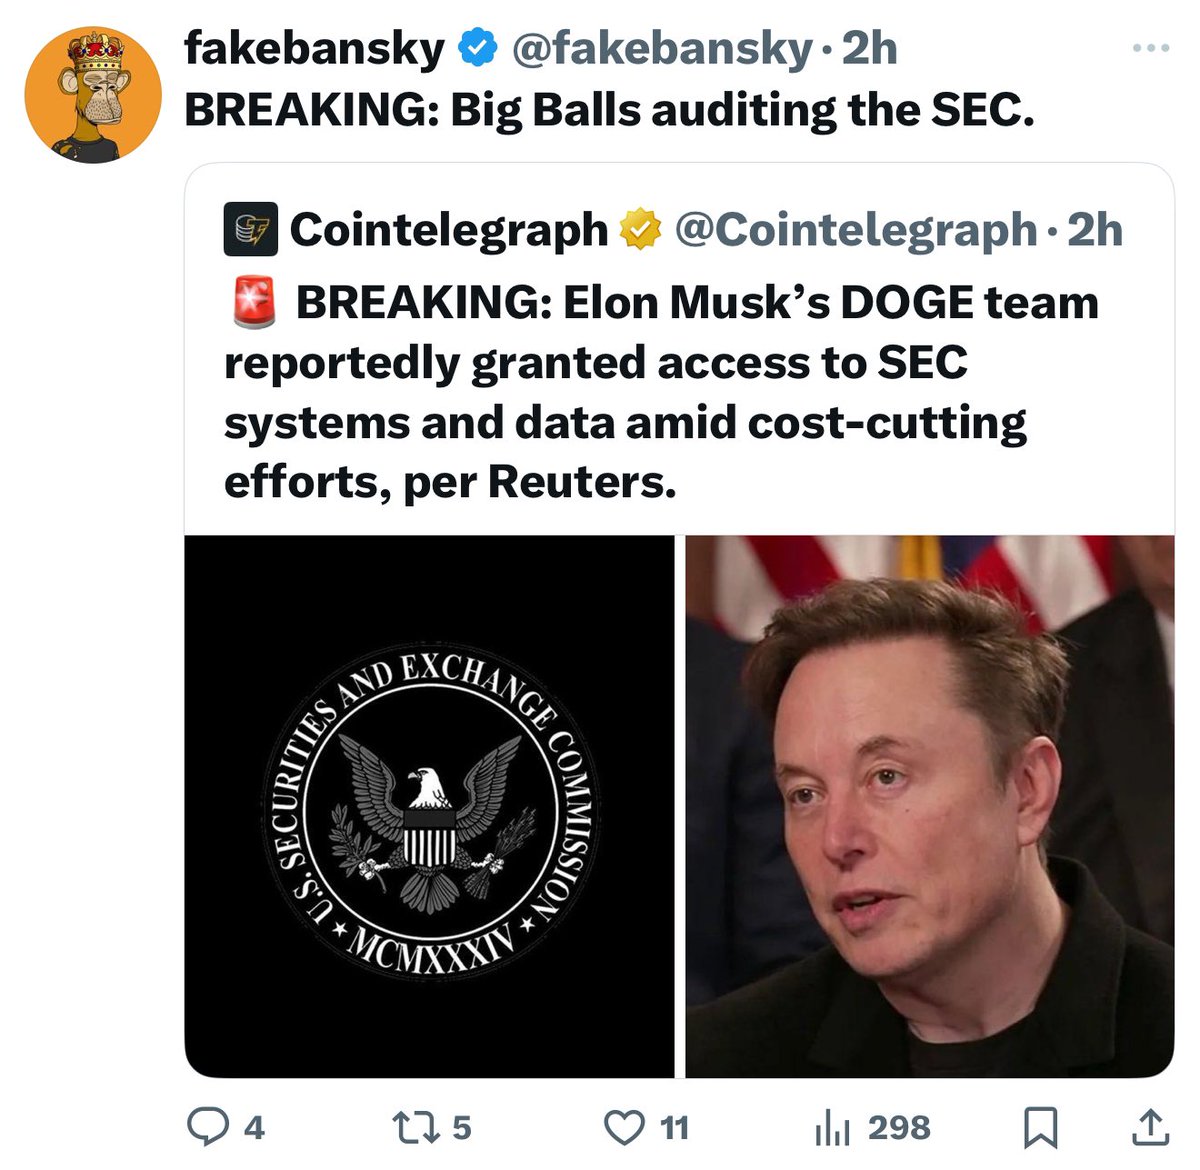
Task: Open the Cointelegraph display name
Action: [449, 230]
